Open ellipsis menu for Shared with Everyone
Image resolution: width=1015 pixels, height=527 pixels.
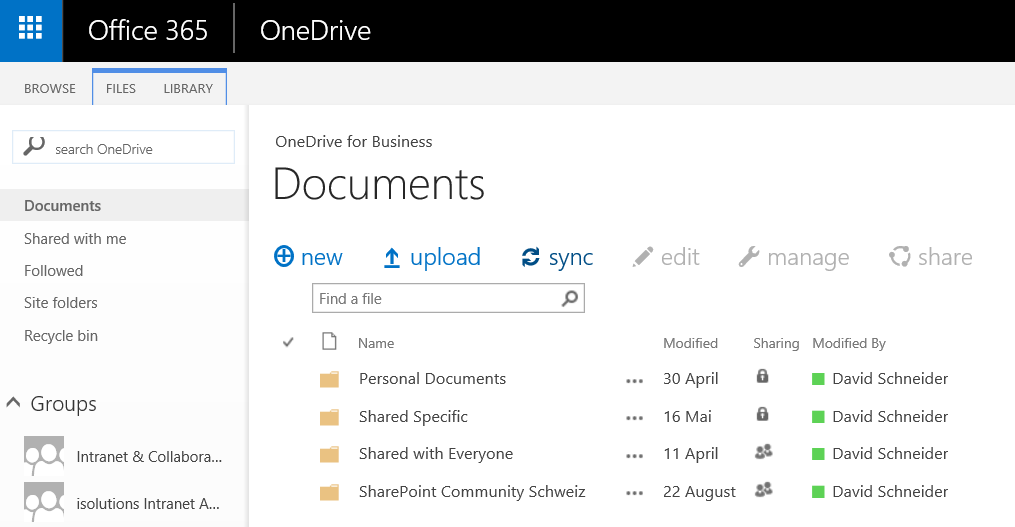click(634, 455)
